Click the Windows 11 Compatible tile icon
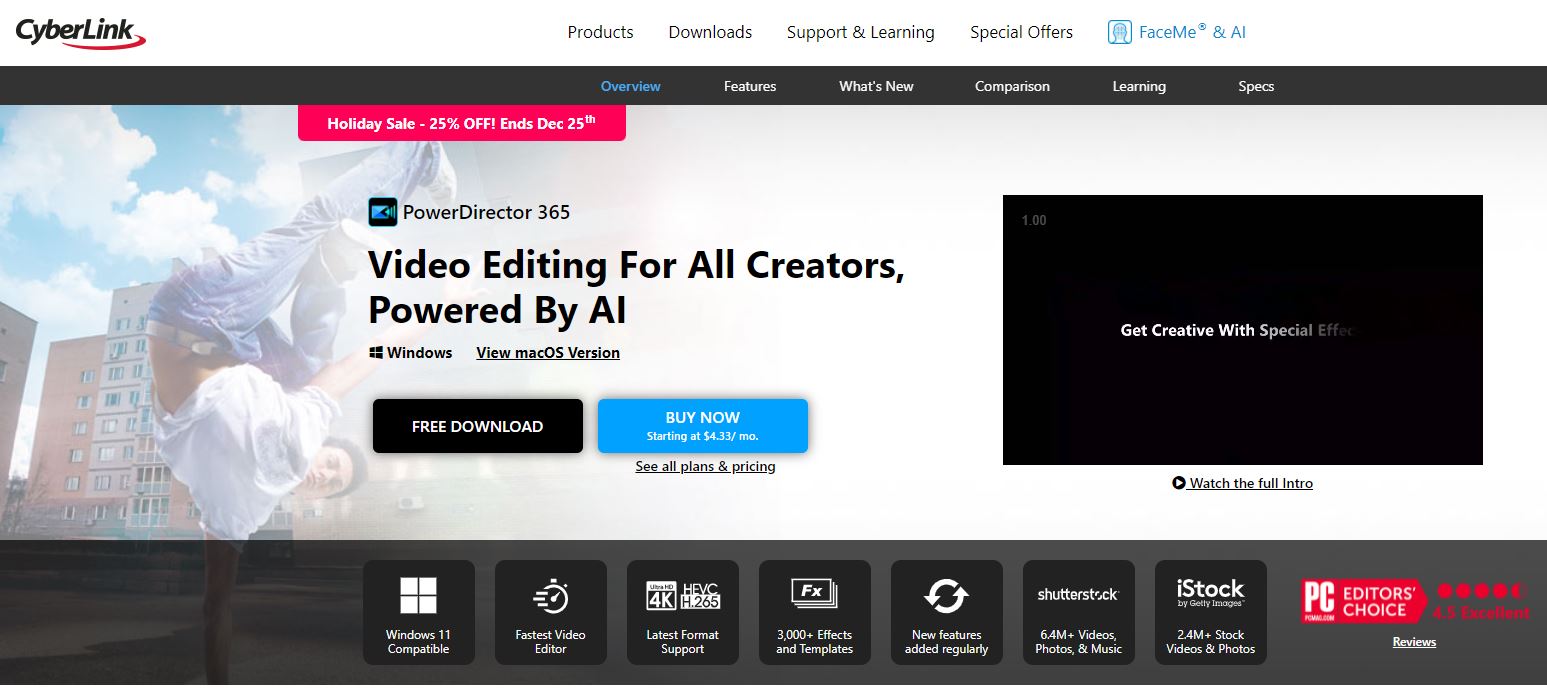Screen dimensions: 1547x698 (x=418, y=595)
